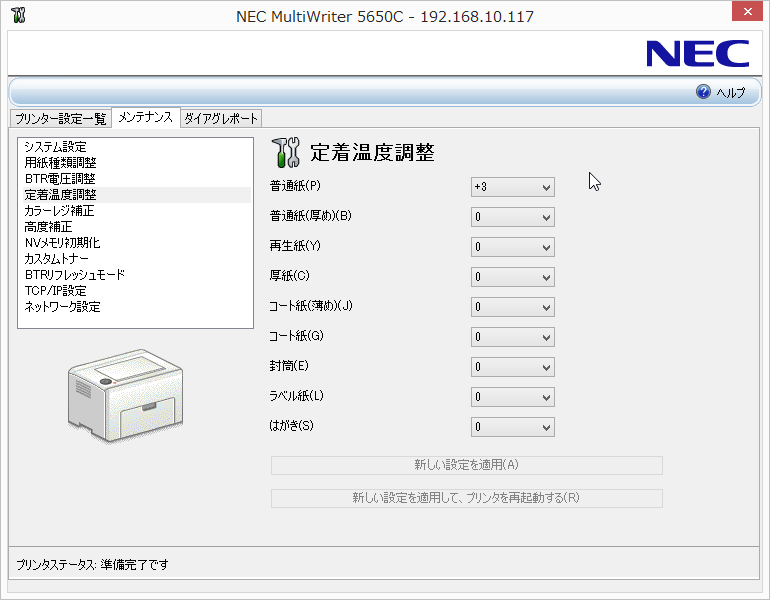770x600 pixels.
Task: Click the 再生紙(Y) label
Action: click(295, 246)
